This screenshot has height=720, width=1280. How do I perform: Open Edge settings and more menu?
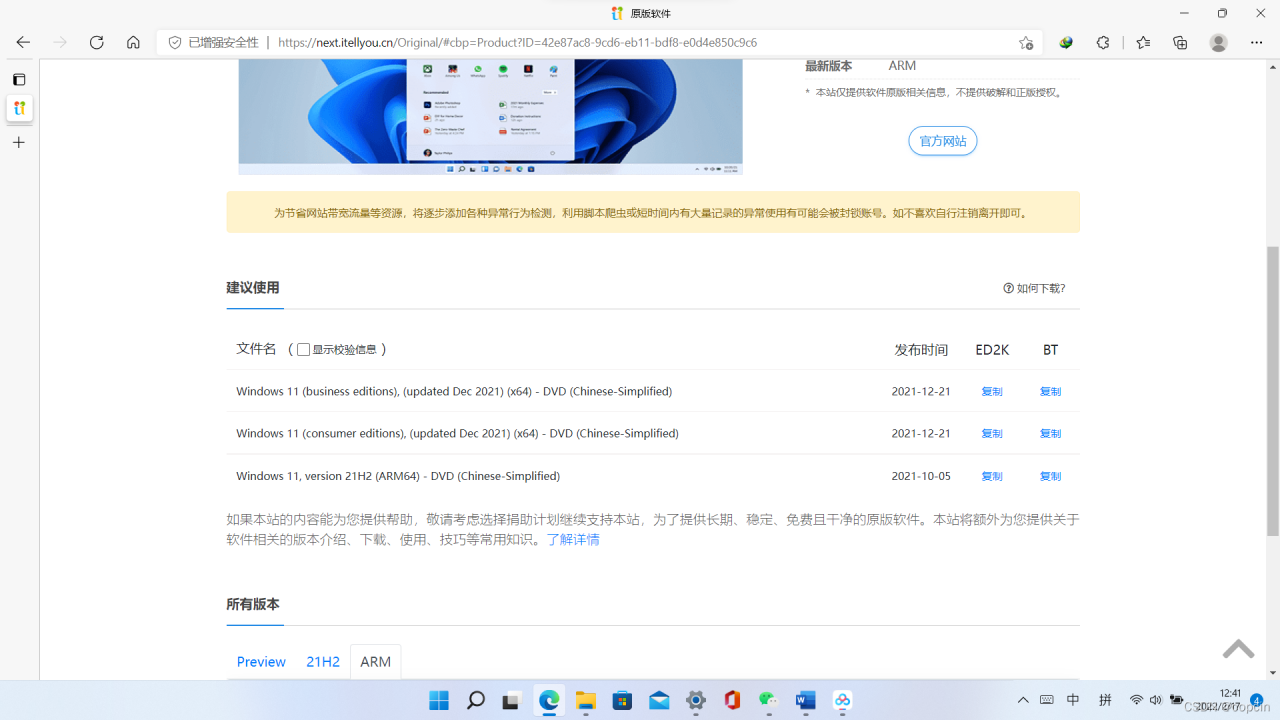[x=1256, y=43]
